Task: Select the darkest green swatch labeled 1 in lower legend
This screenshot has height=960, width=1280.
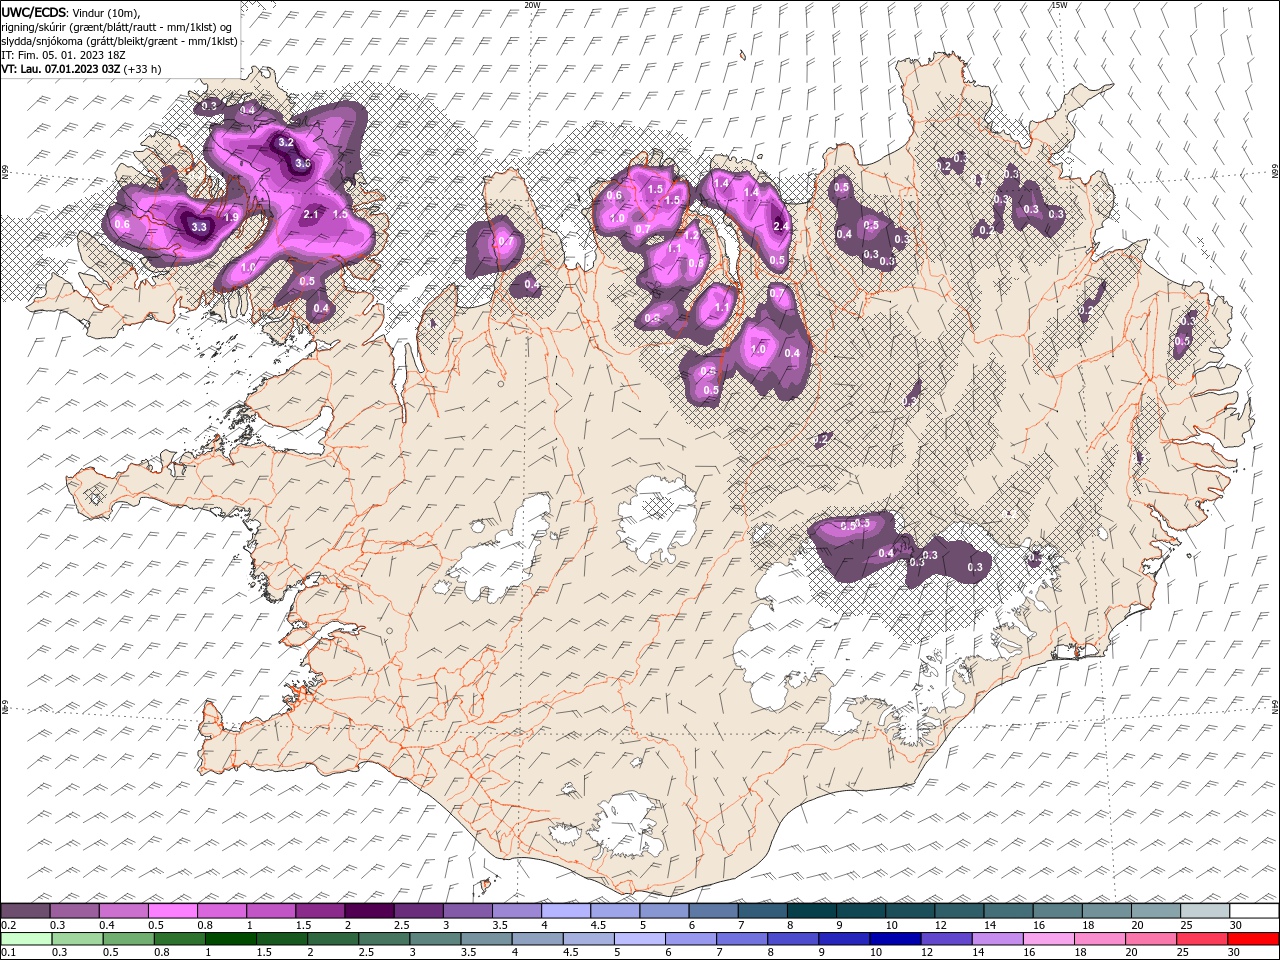Action: 230,939
